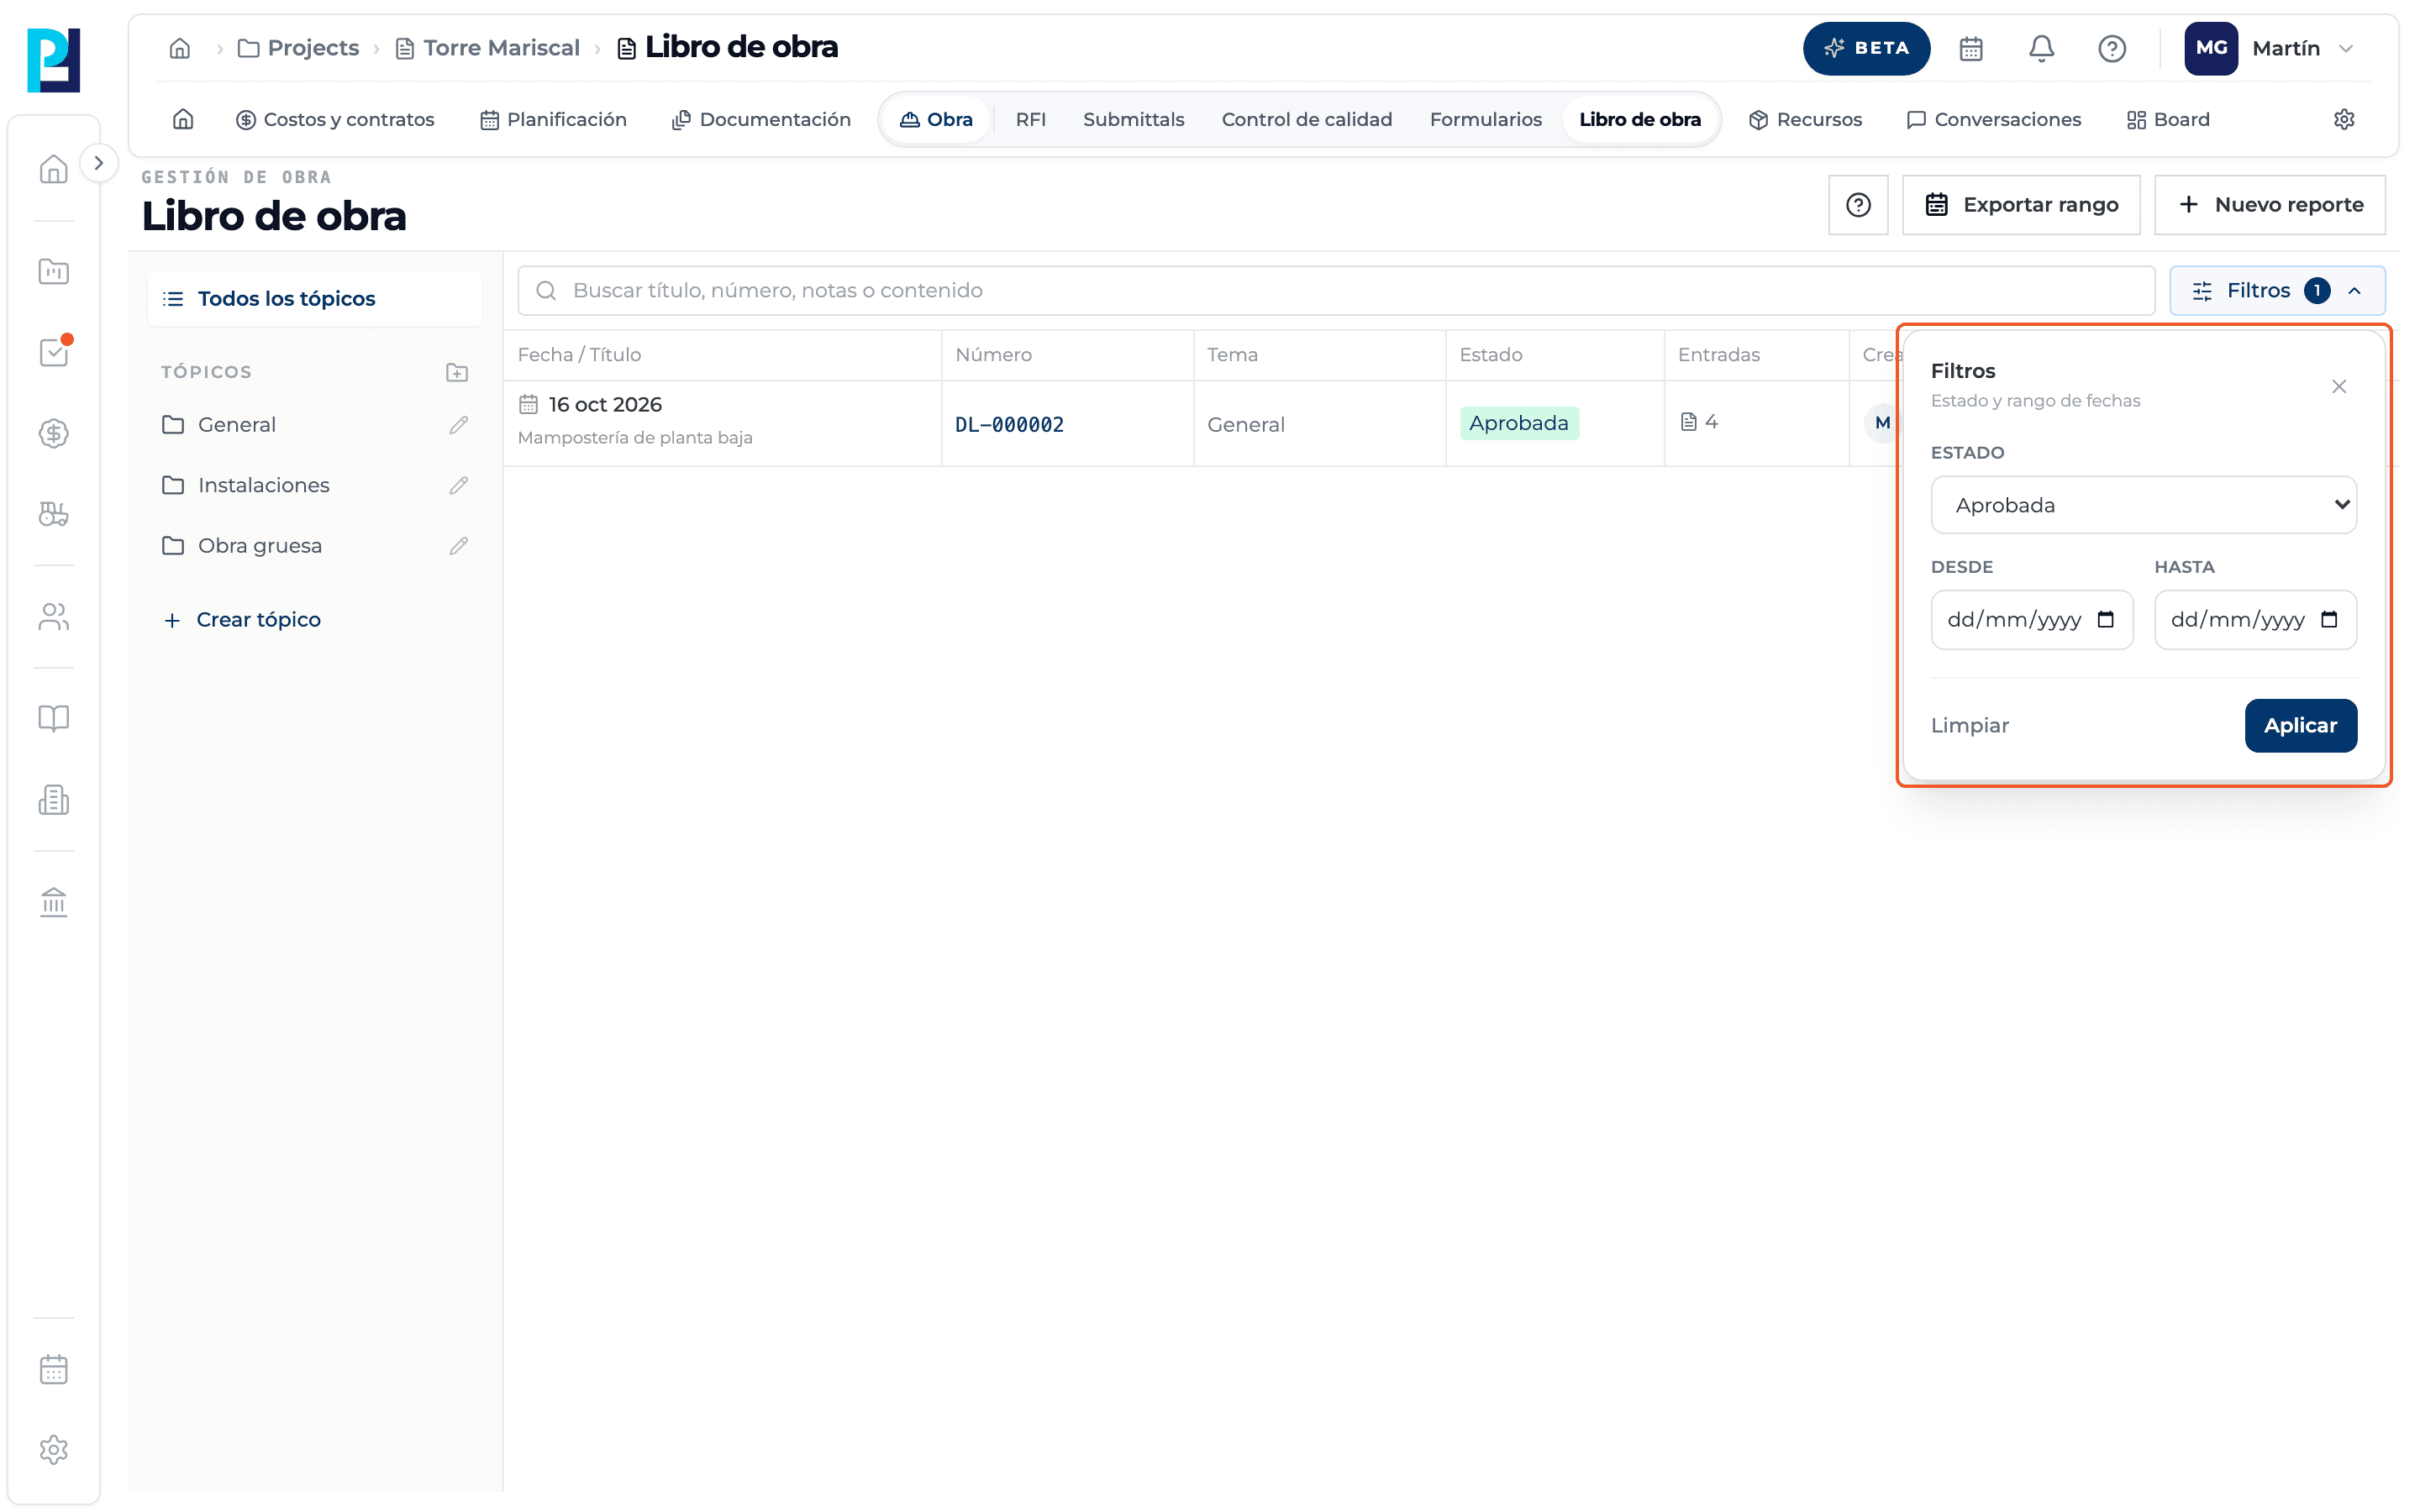Click the project nav home icon
The height and width of the screenshot is (1512, 2420).
coord(183,119)
